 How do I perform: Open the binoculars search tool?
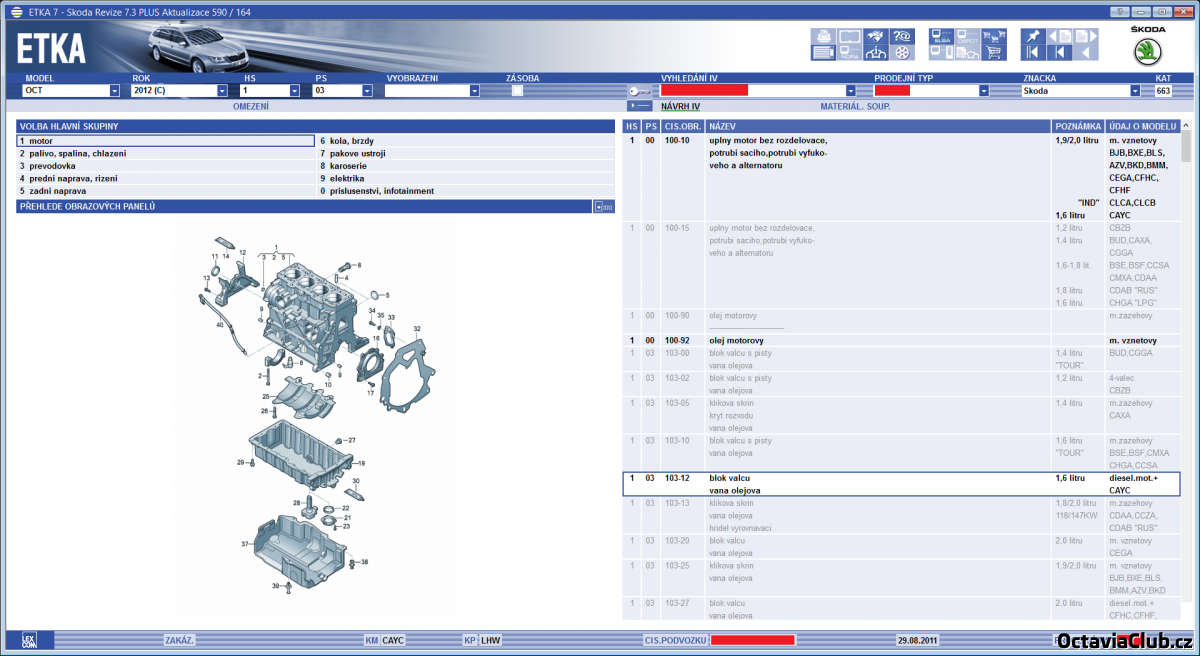876,36
